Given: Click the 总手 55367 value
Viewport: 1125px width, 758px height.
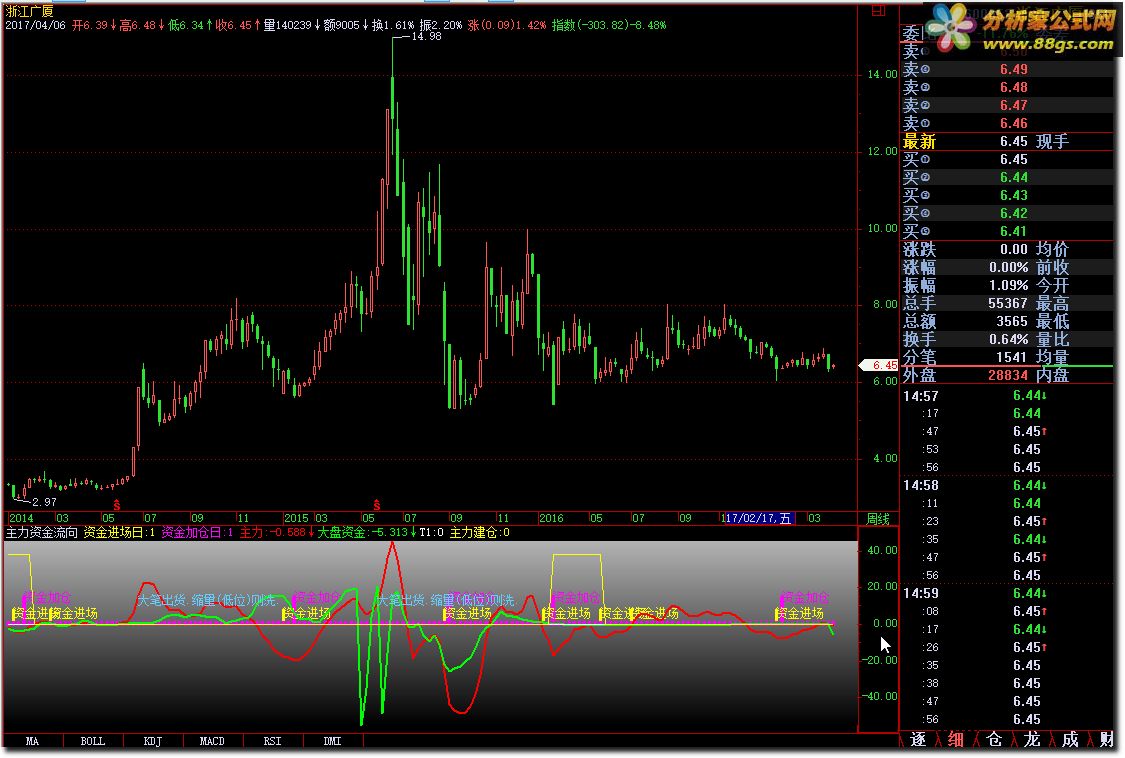Looking at the screenshot, I should pyautogui.click(x=1008, y=303).
